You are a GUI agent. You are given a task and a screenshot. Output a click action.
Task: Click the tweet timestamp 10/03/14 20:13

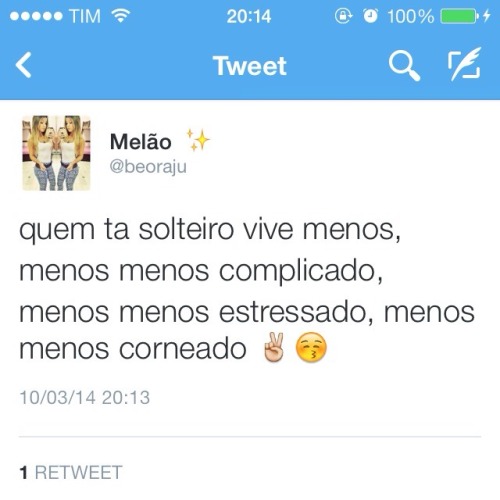pyautogui.click(x=85, y=397)
